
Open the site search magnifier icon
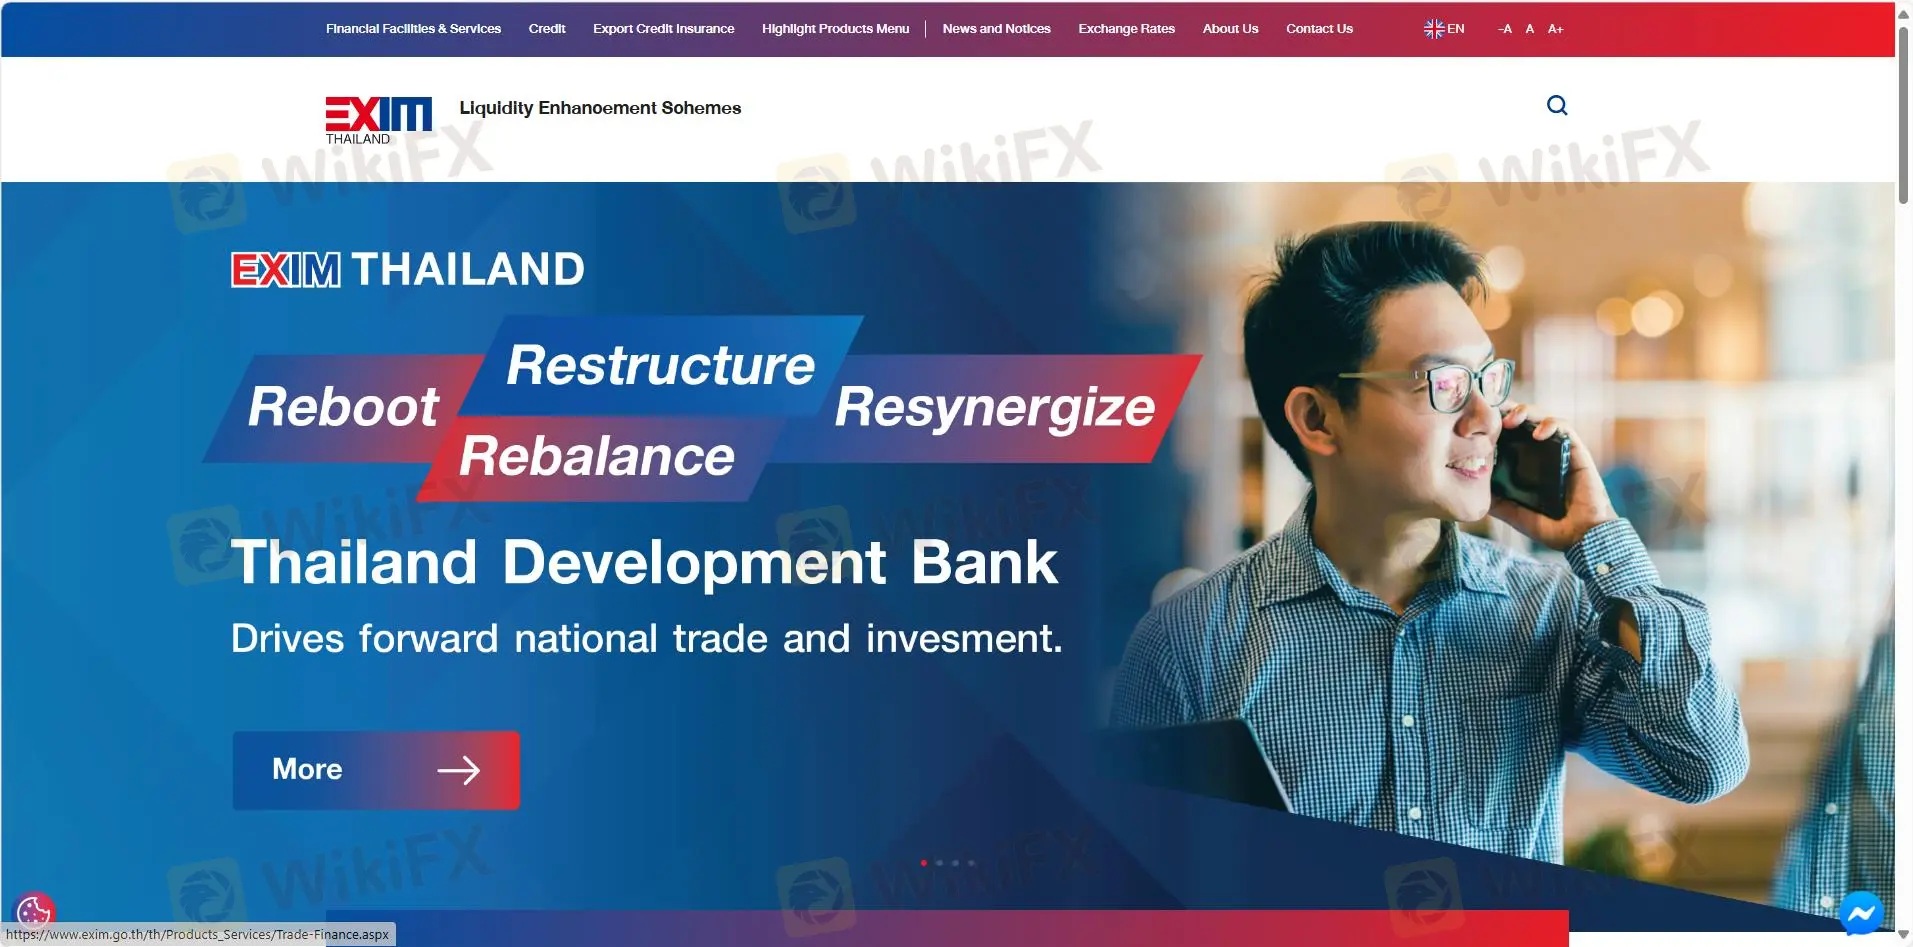click(x=1556, y=104)
